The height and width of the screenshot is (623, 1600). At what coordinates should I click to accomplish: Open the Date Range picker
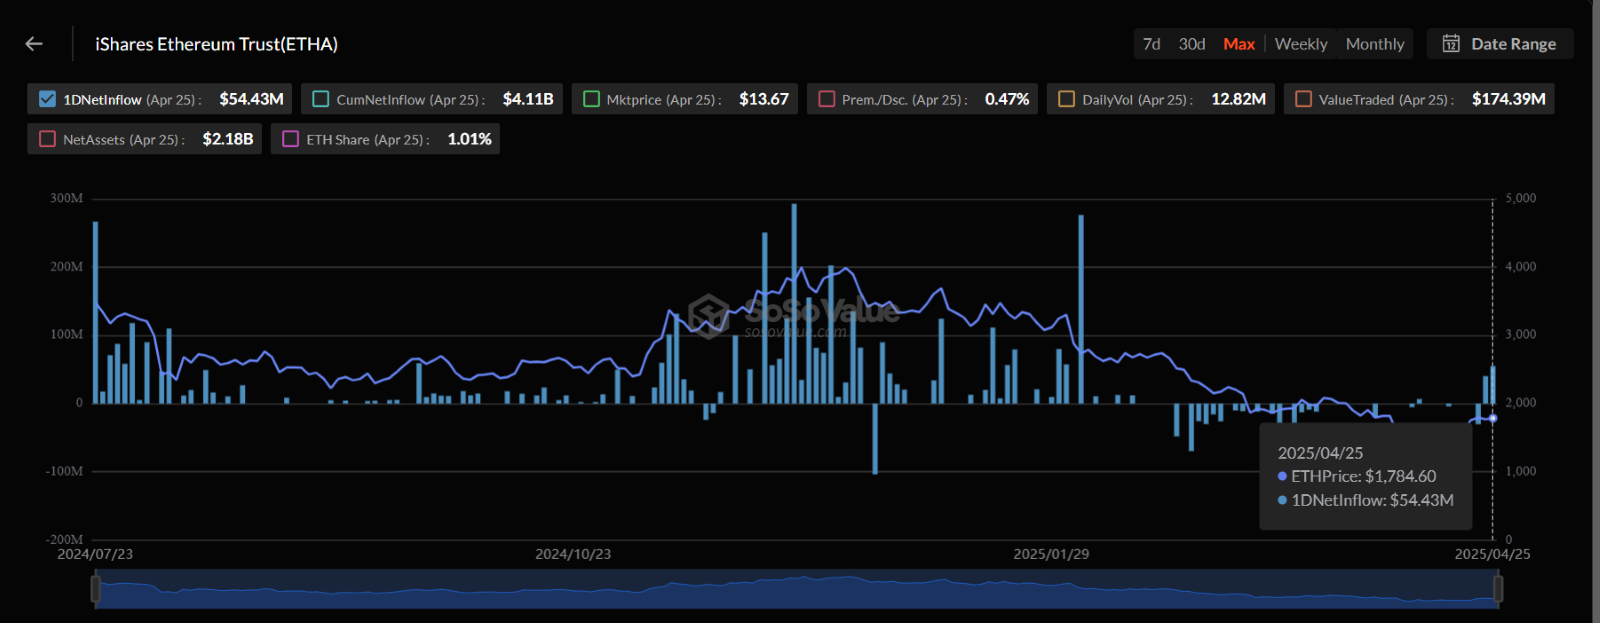tap(1500, 44)
